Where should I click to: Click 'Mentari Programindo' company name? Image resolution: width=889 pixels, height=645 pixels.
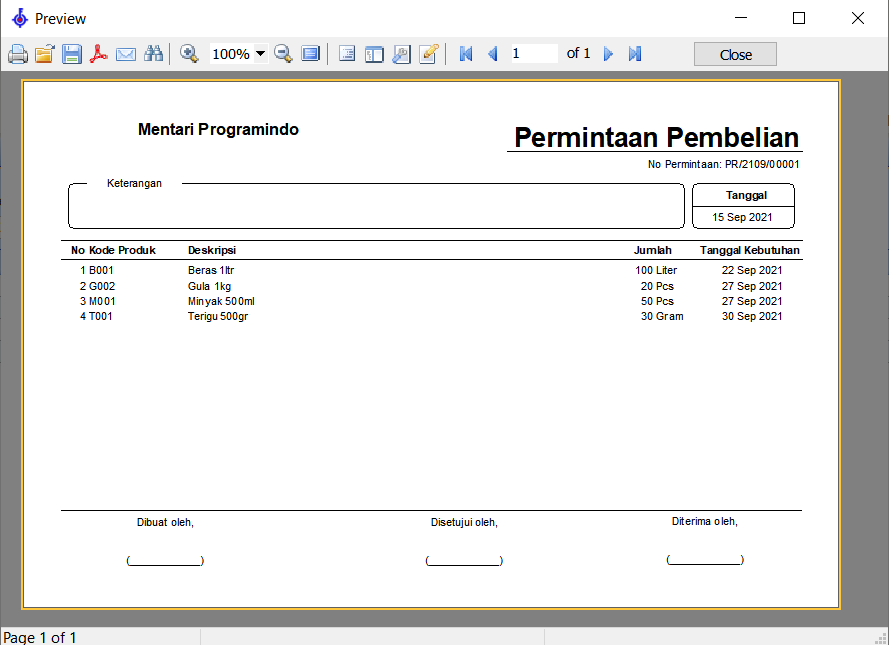click(218, 129)
